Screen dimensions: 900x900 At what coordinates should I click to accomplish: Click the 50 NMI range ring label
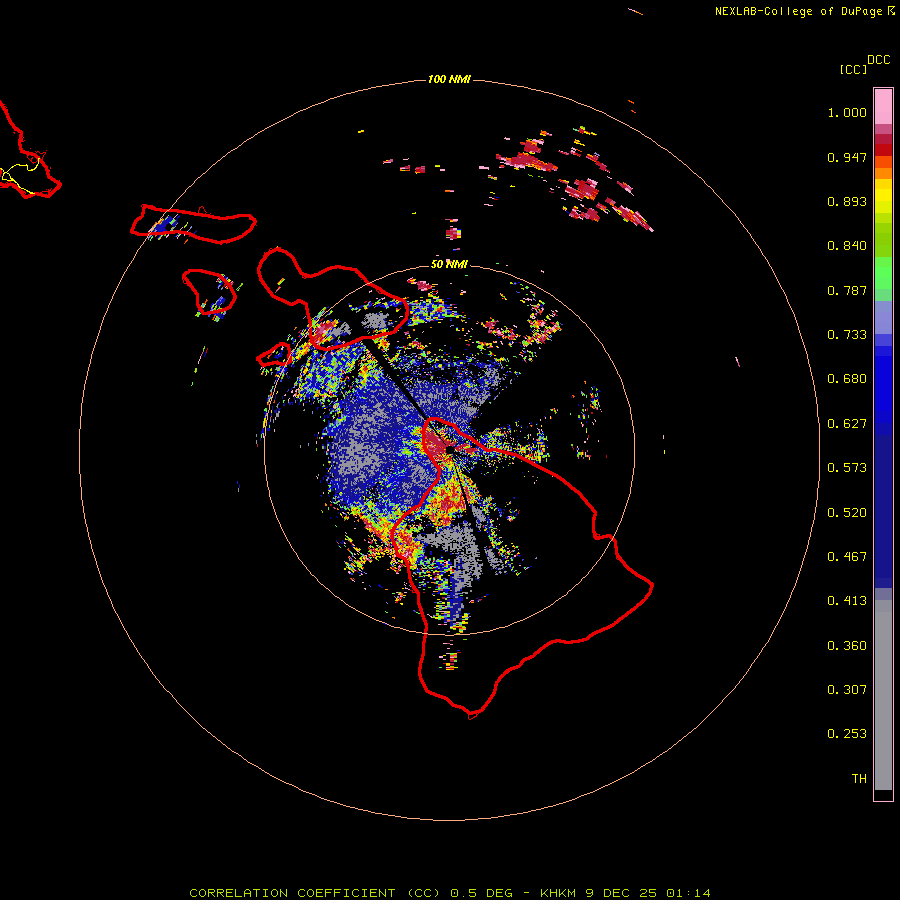[x=449, y=264]
